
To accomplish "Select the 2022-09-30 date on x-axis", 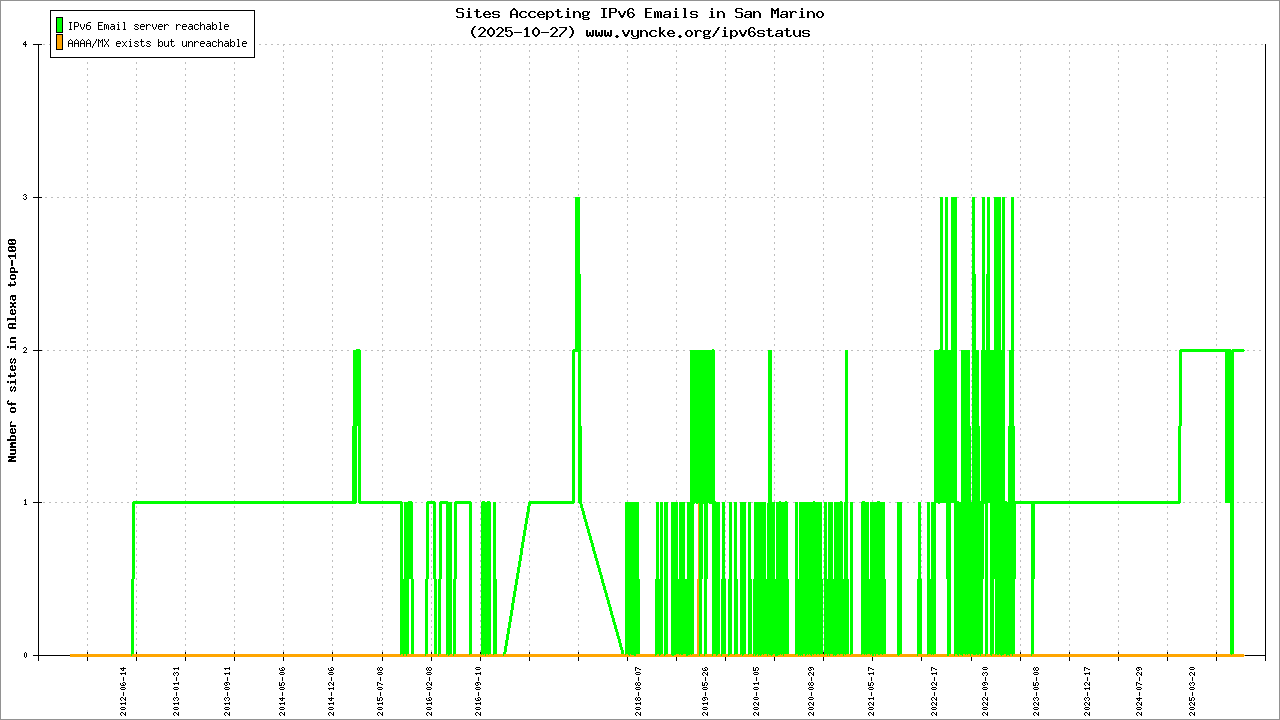I will point(985,688).
